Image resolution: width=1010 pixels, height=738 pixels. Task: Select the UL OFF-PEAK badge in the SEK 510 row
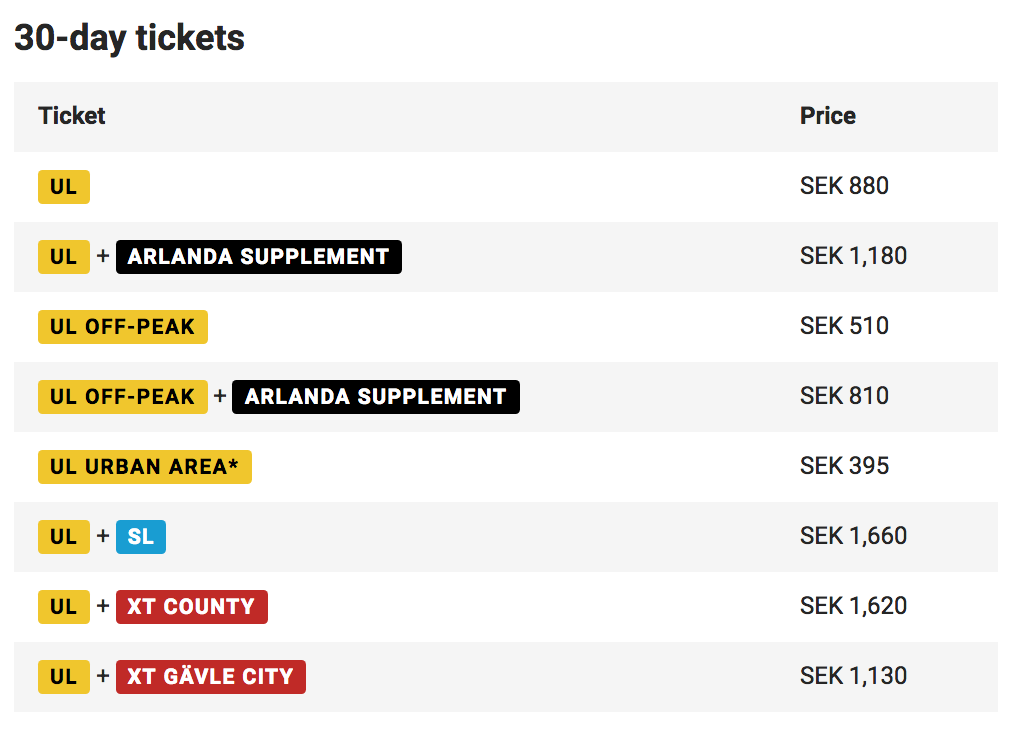click(x=123, y=327)
